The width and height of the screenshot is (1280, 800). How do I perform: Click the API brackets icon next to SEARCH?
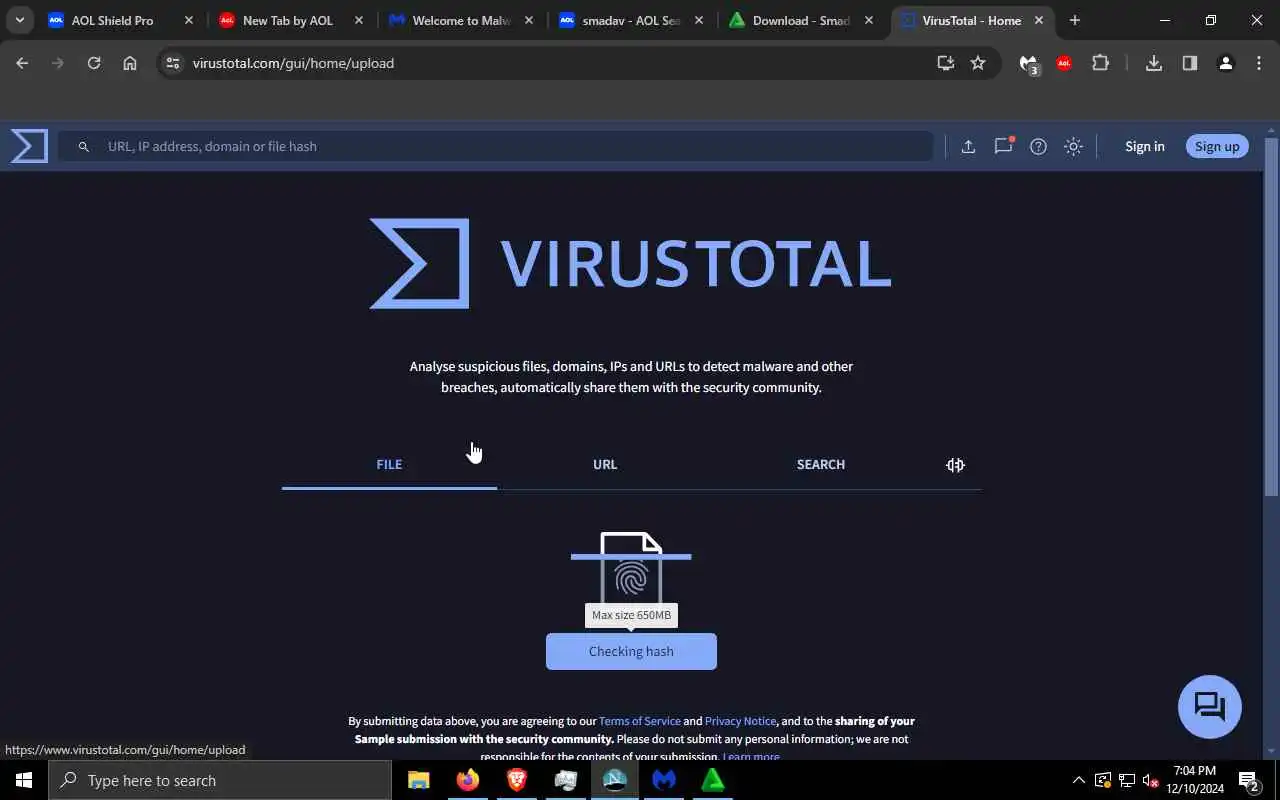click(955, 464)
